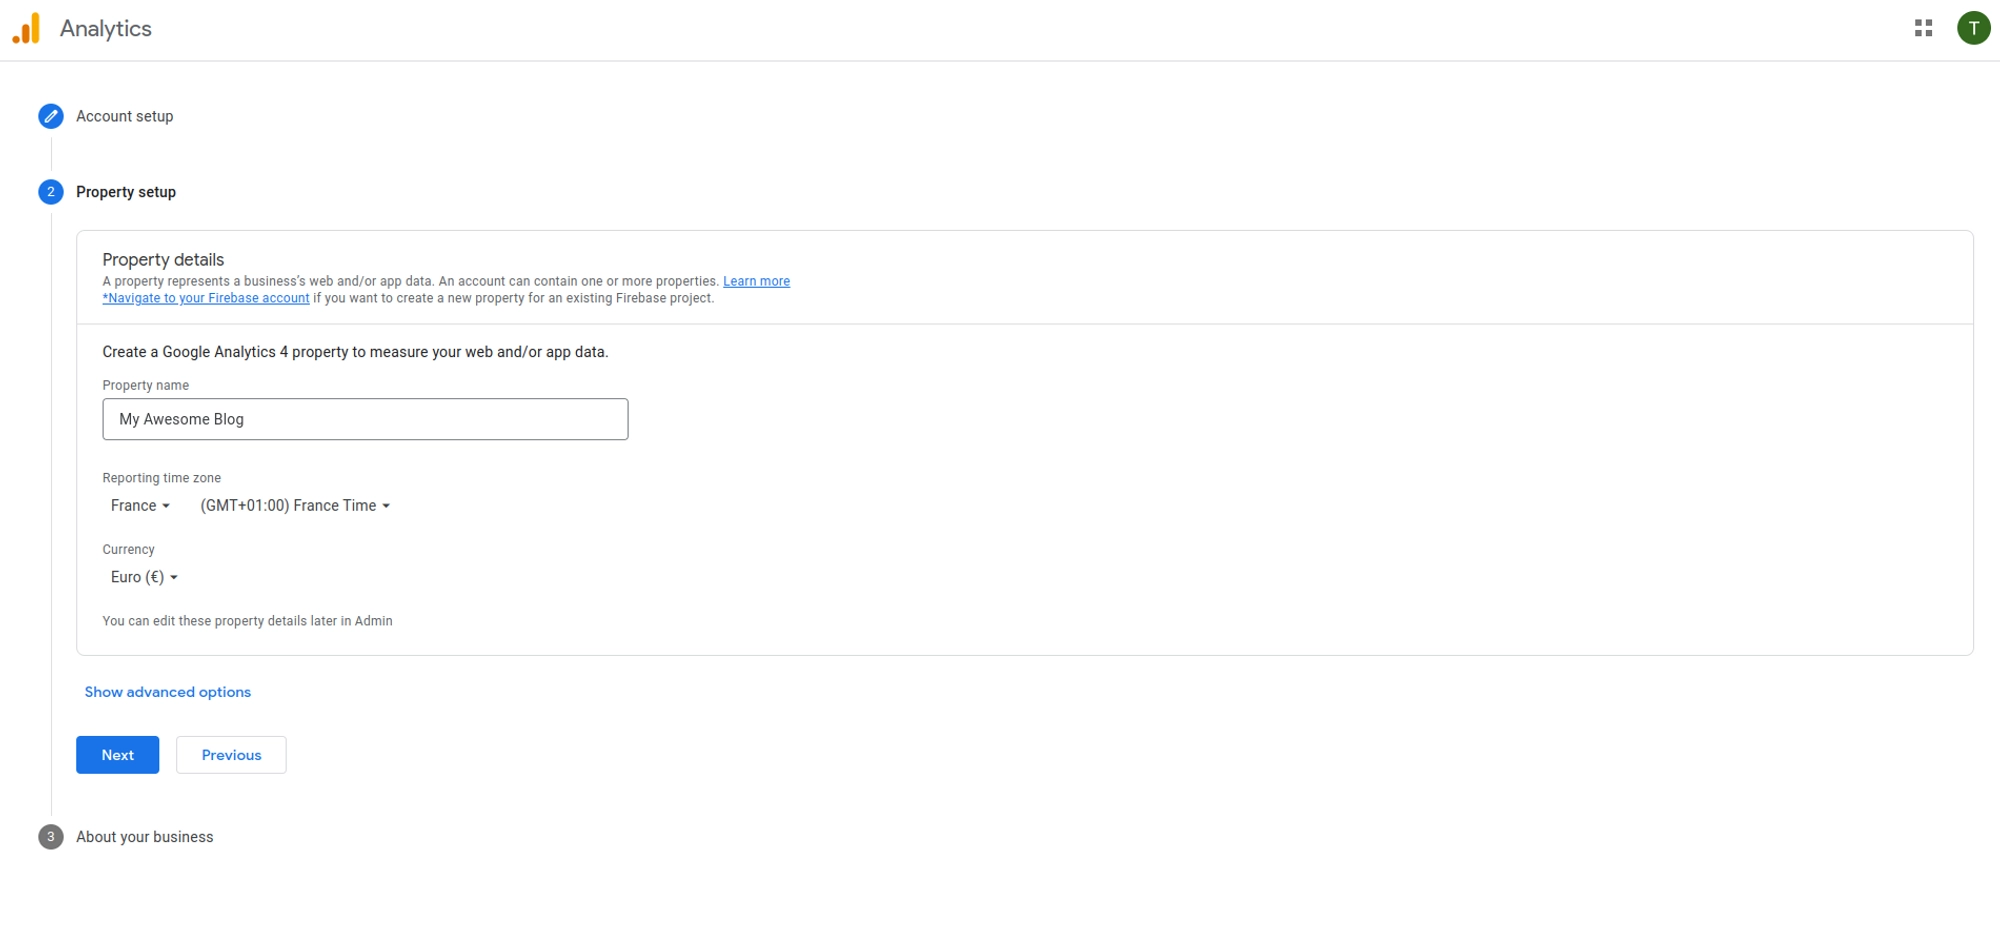Viewport: 2000px width, 941px height.
Task: Click the Next button
Action: pyautogui.click(x=118, y=755)
